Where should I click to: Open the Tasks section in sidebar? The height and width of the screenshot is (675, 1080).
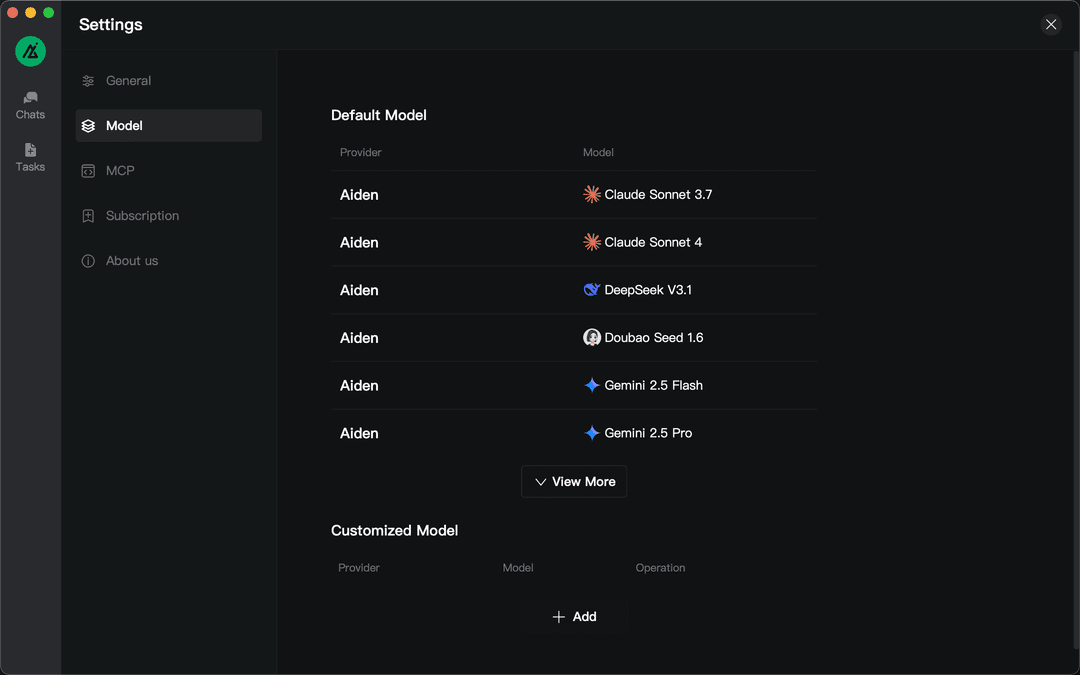pyautogui.click(x=30, y=157)
